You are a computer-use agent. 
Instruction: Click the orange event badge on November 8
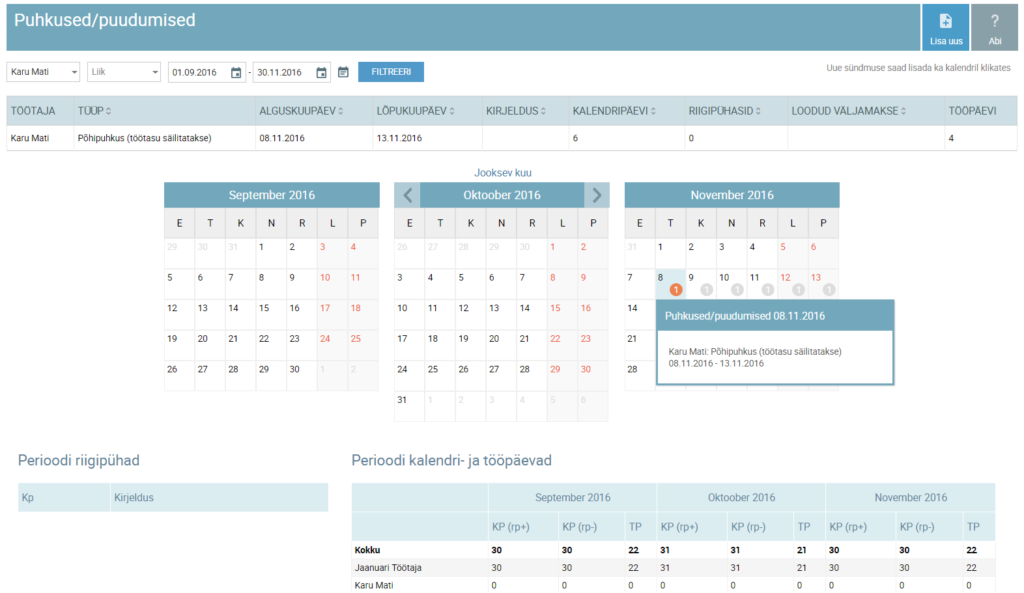[676, 290]
